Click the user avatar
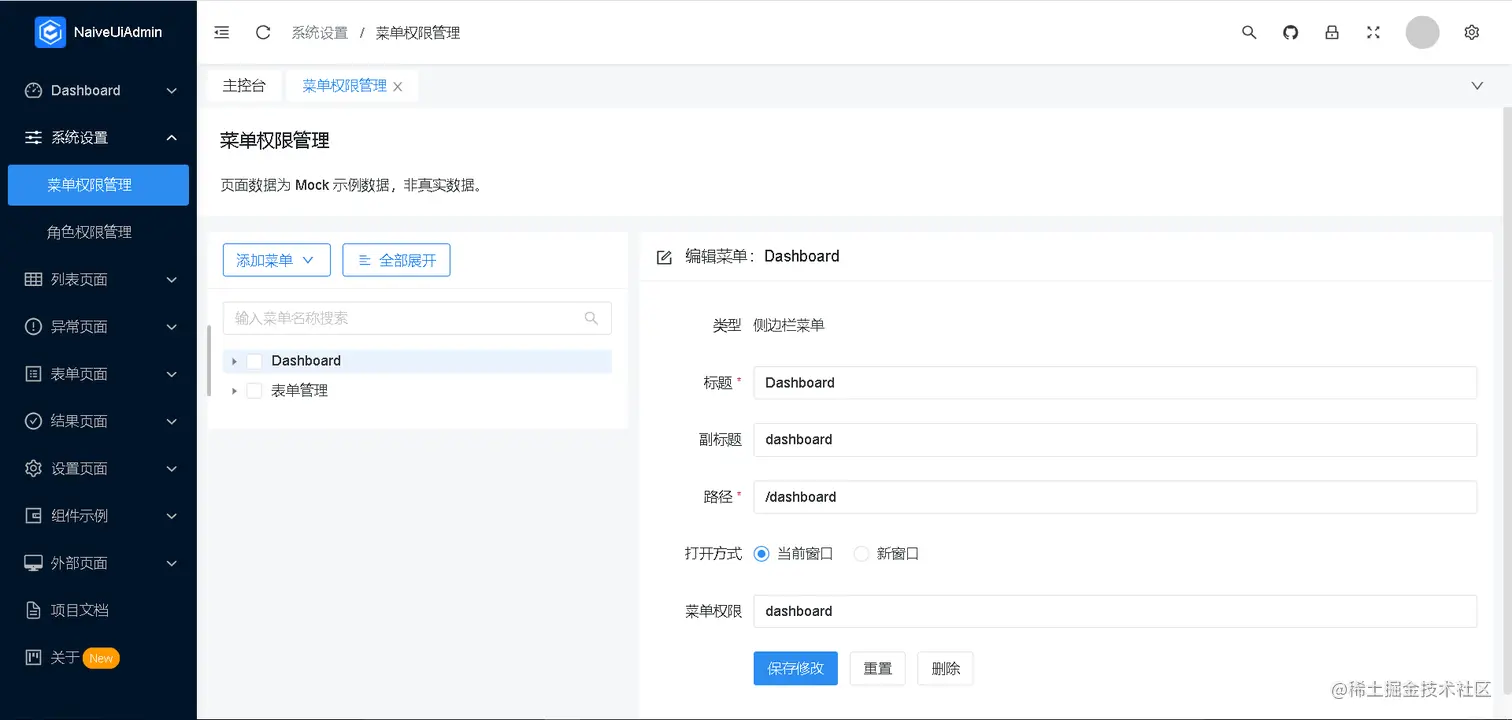This screenshot has height=720, width=1512. [x=1422, y=32]
